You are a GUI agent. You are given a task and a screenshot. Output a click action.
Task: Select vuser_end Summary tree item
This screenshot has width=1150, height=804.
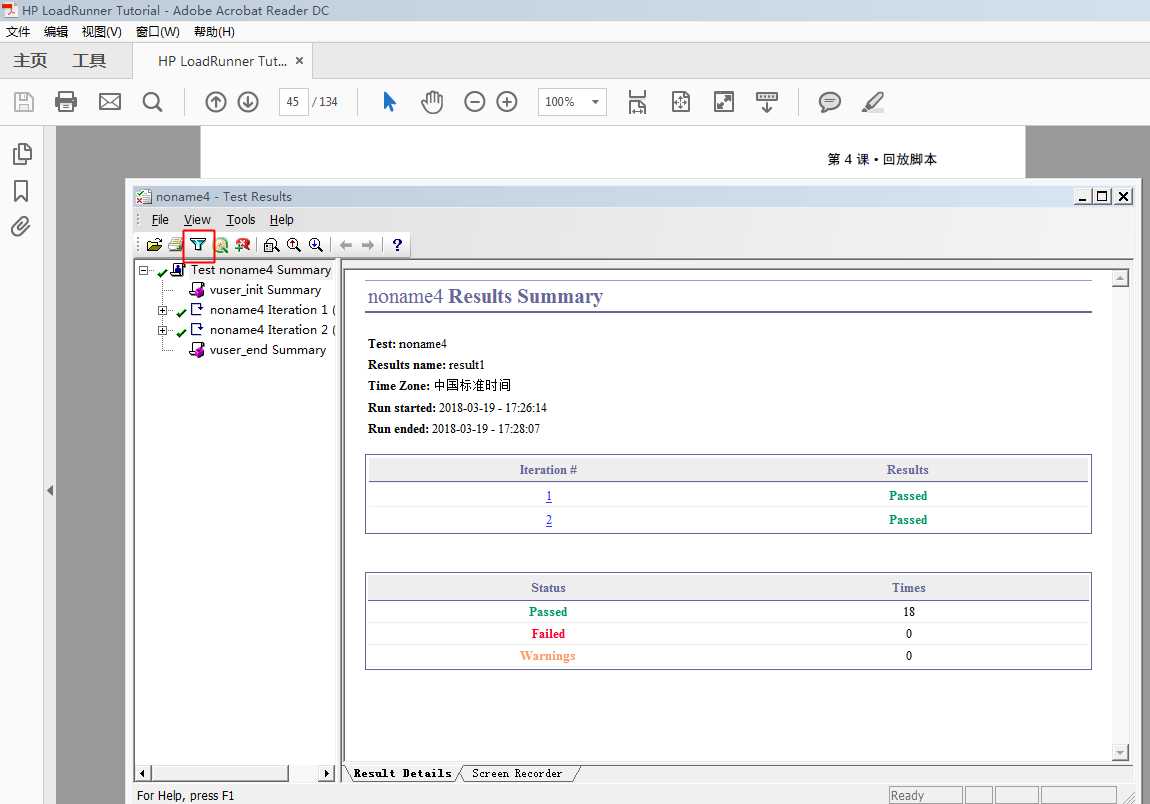point(268,350)
